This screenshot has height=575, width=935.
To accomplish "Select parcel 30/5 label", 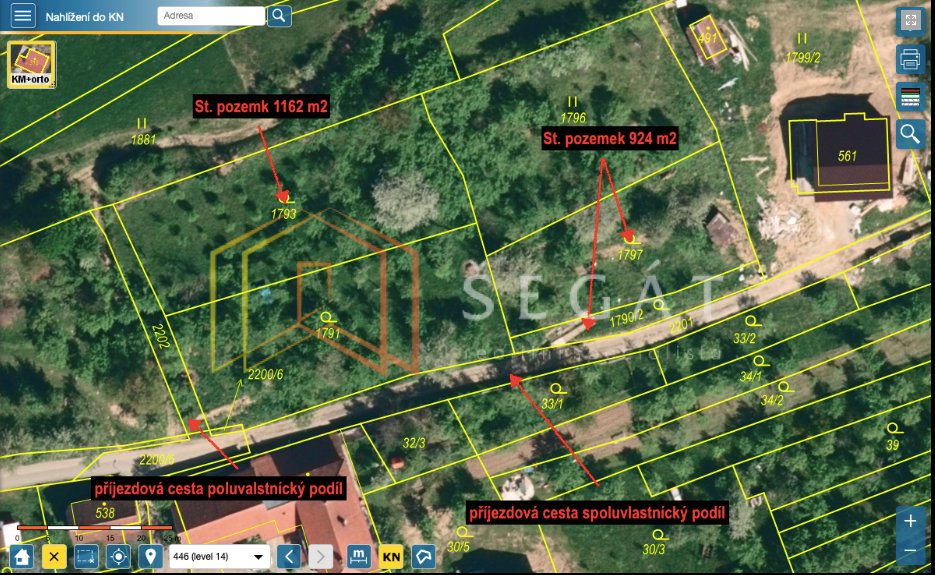I will [459, 546].
